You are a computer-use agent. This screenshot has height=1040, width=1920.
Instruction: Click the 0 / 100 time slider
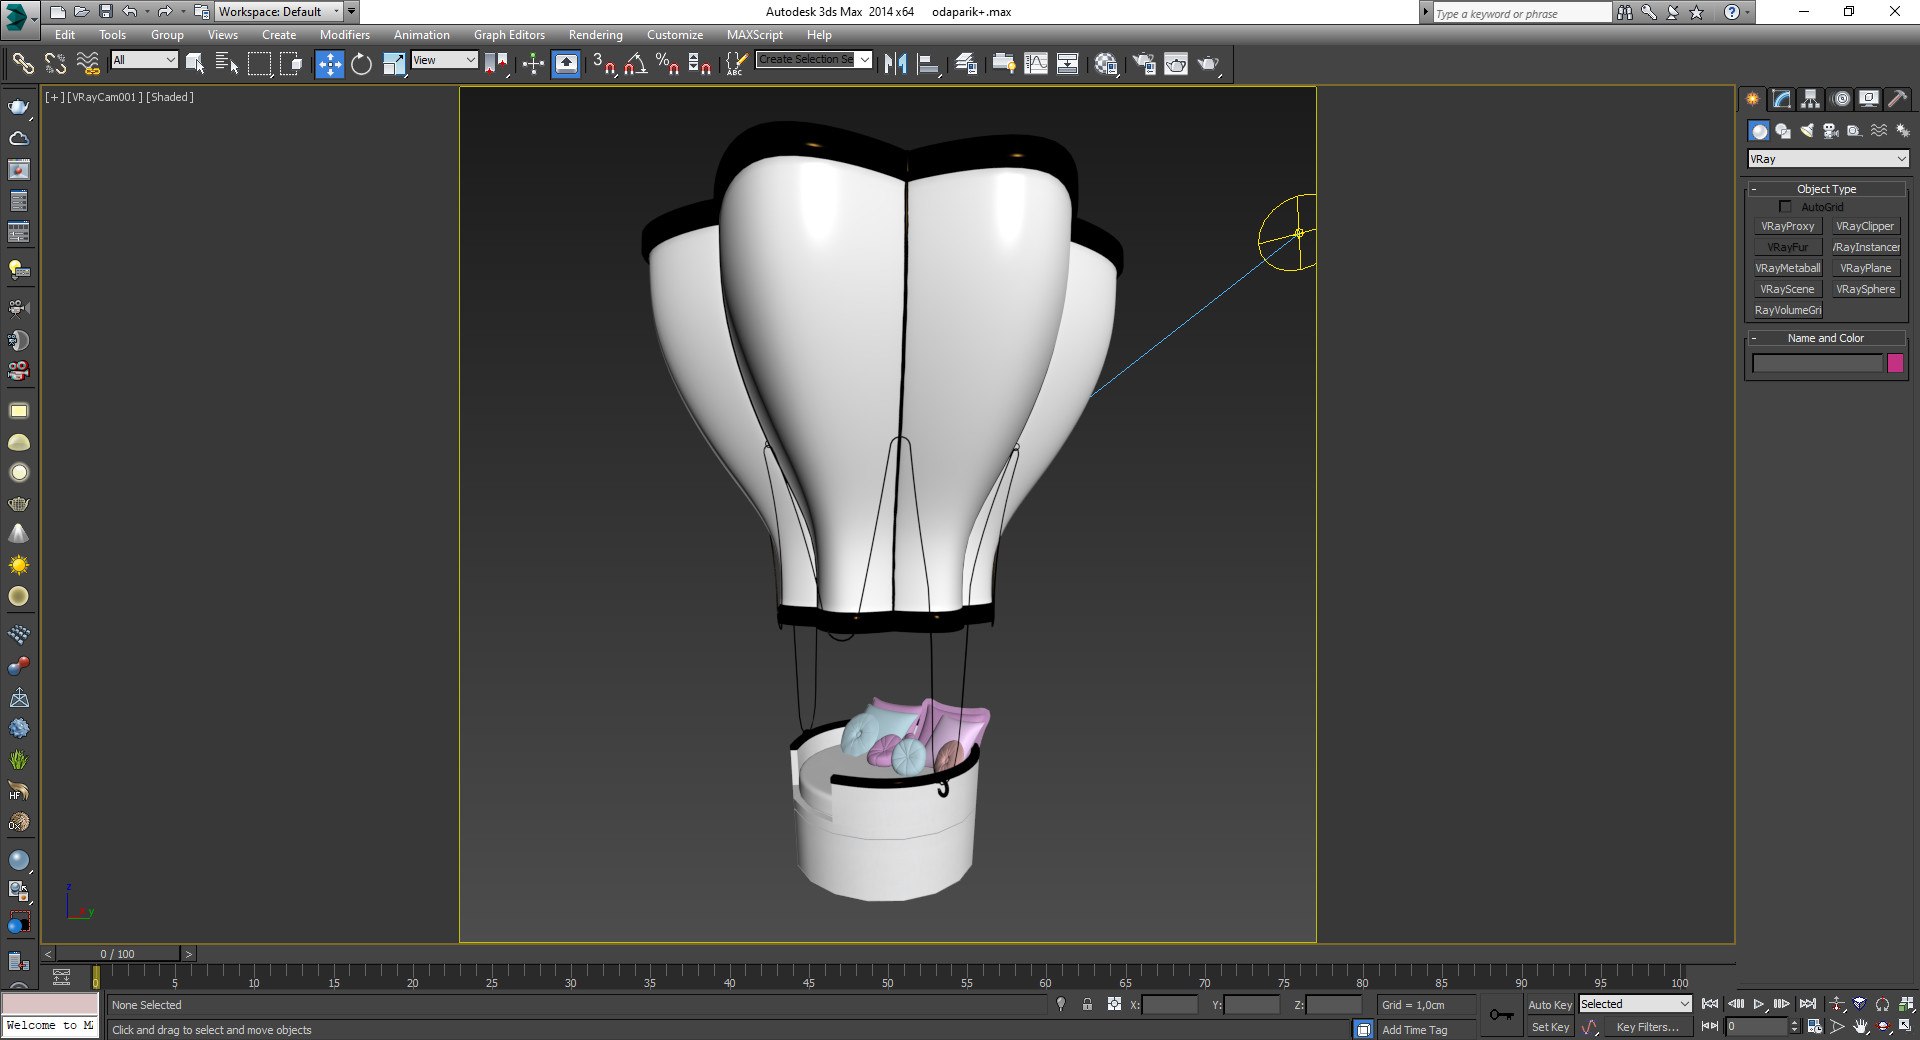tap(118, 954)
